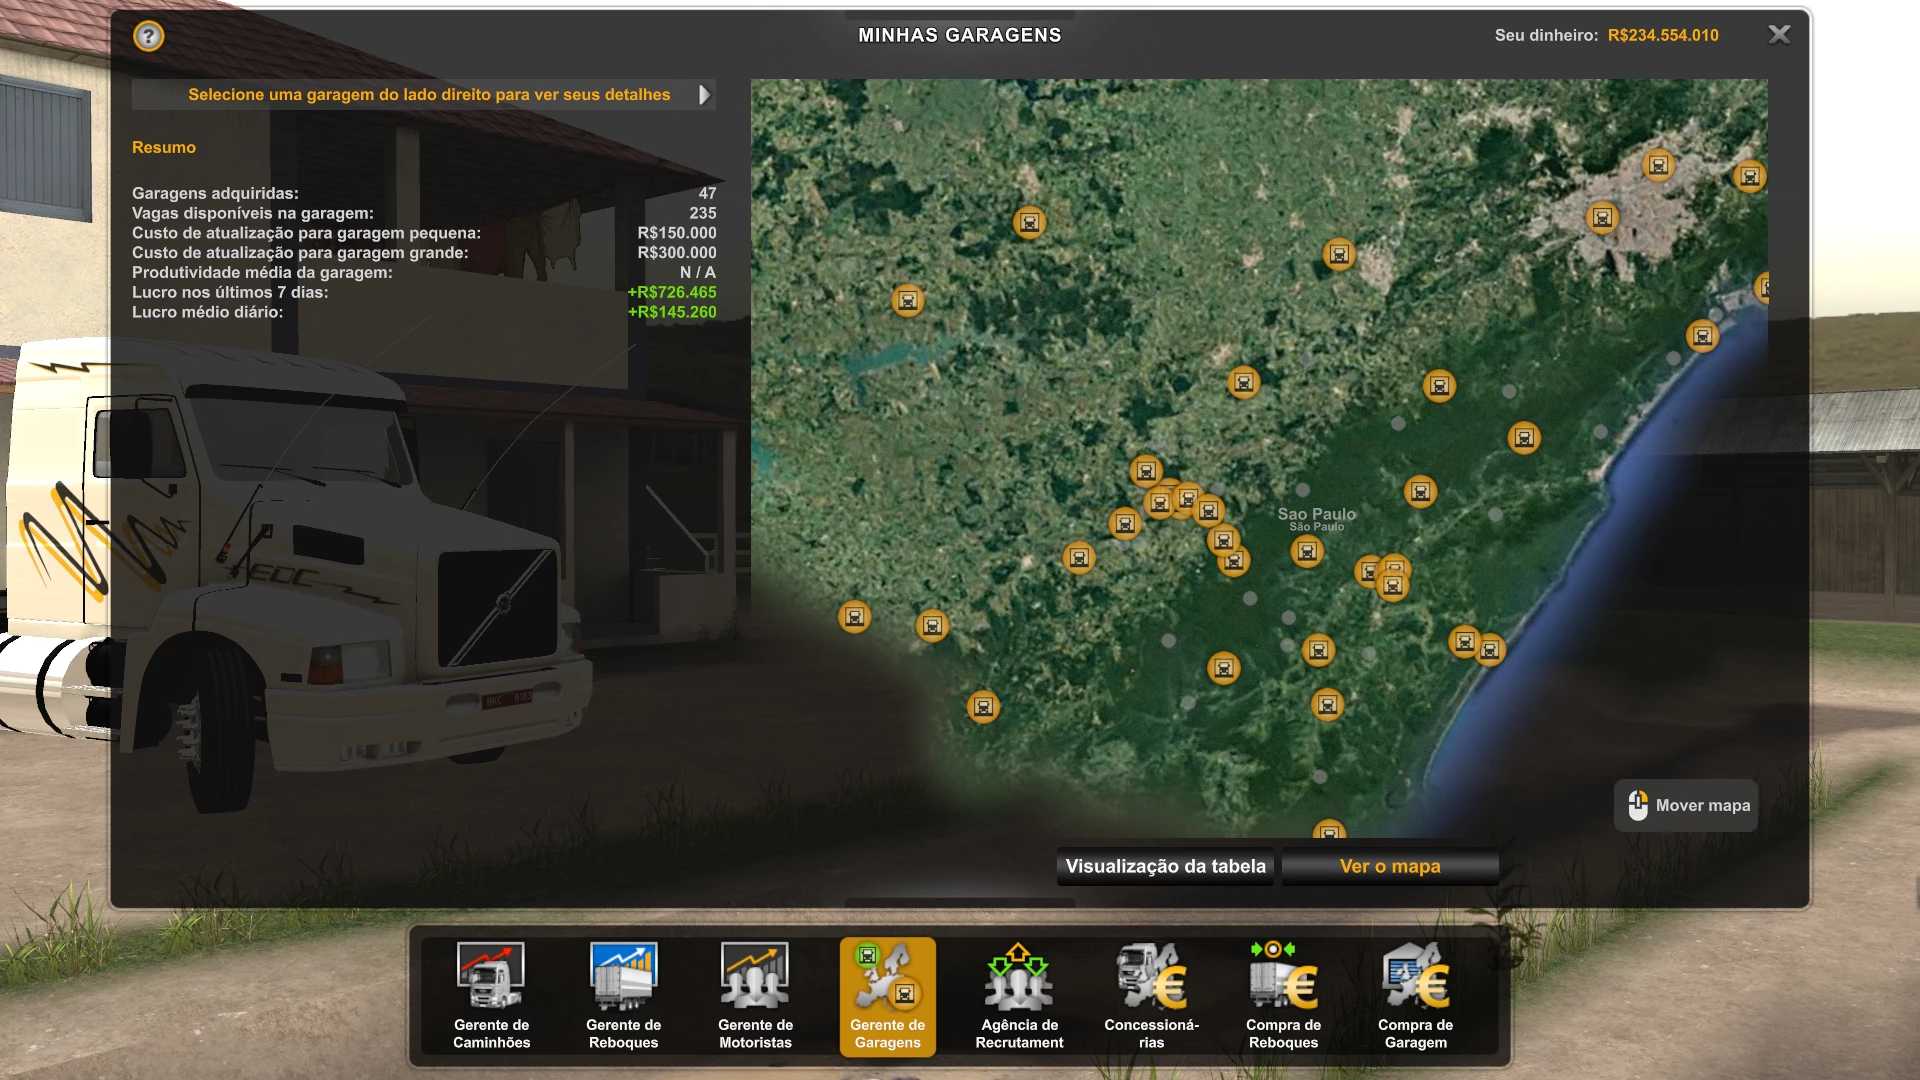Switch to Ver o mapa view
This screenshot has width=1920, height=1080.
tap(1389, 866)
